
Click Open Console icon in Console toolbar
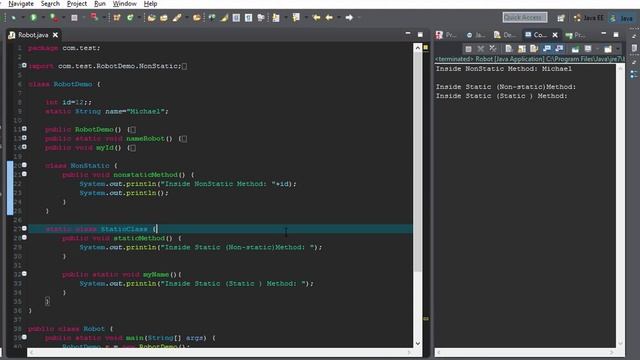click(608, 49)
